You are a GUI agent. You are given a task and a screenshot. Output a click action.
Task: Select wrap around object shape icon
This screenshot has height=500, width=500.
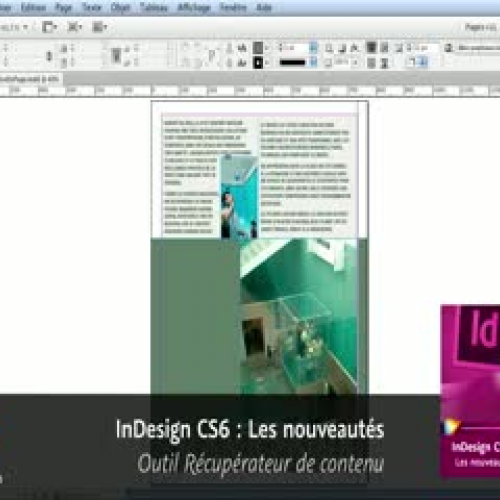click(371, 63)
